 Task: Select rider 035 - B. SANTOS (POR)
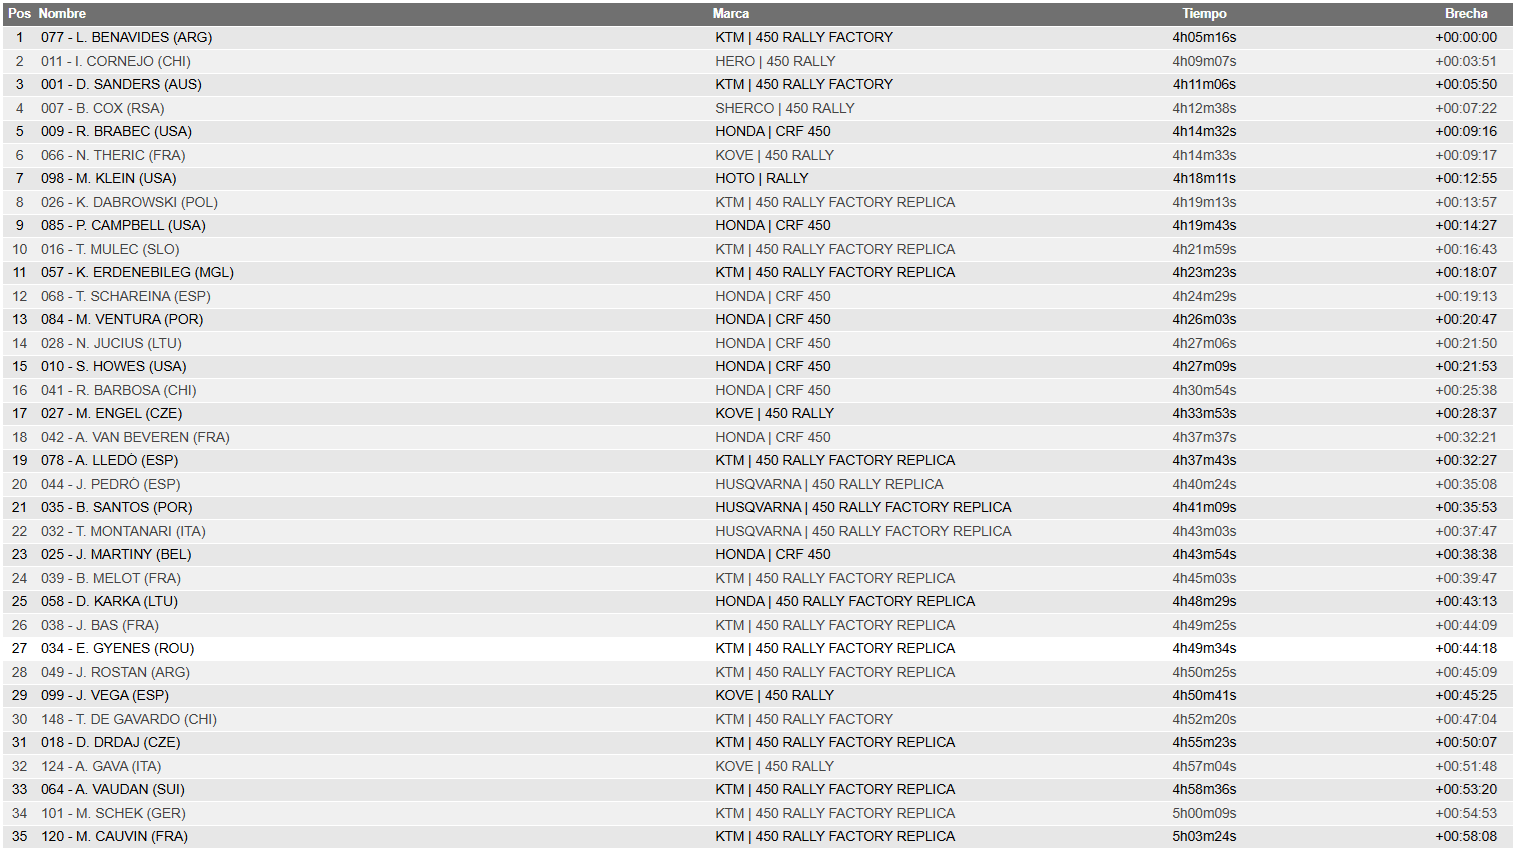point(117,507)
